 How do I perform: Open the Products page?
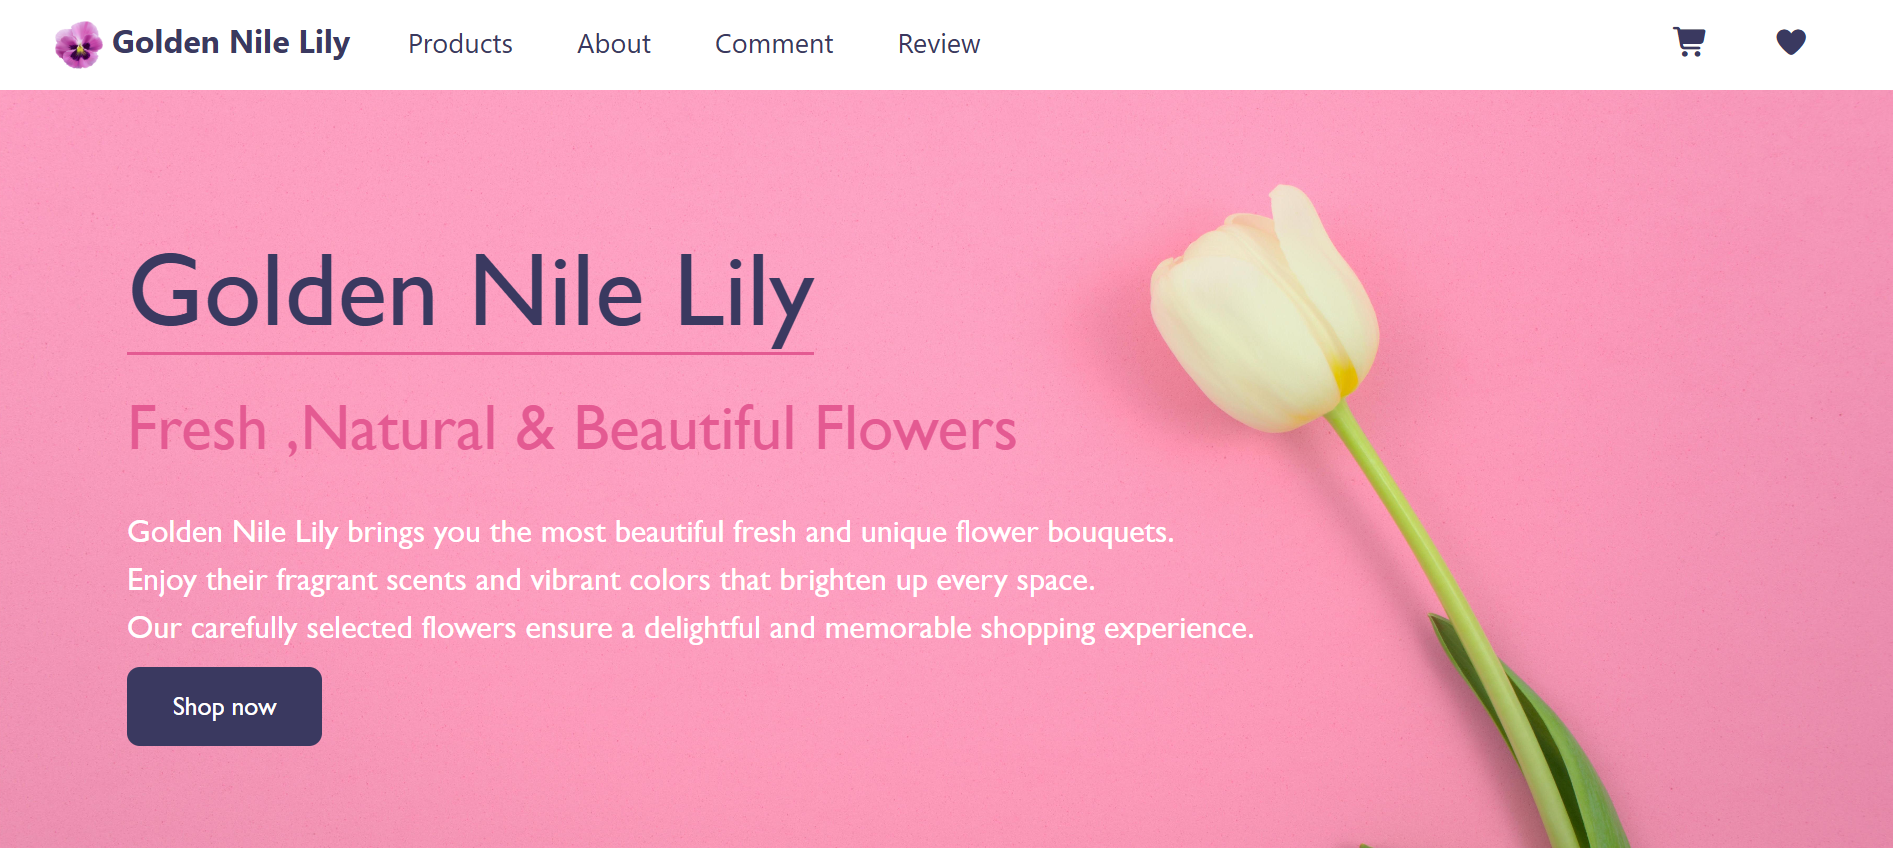coord(460,44)
